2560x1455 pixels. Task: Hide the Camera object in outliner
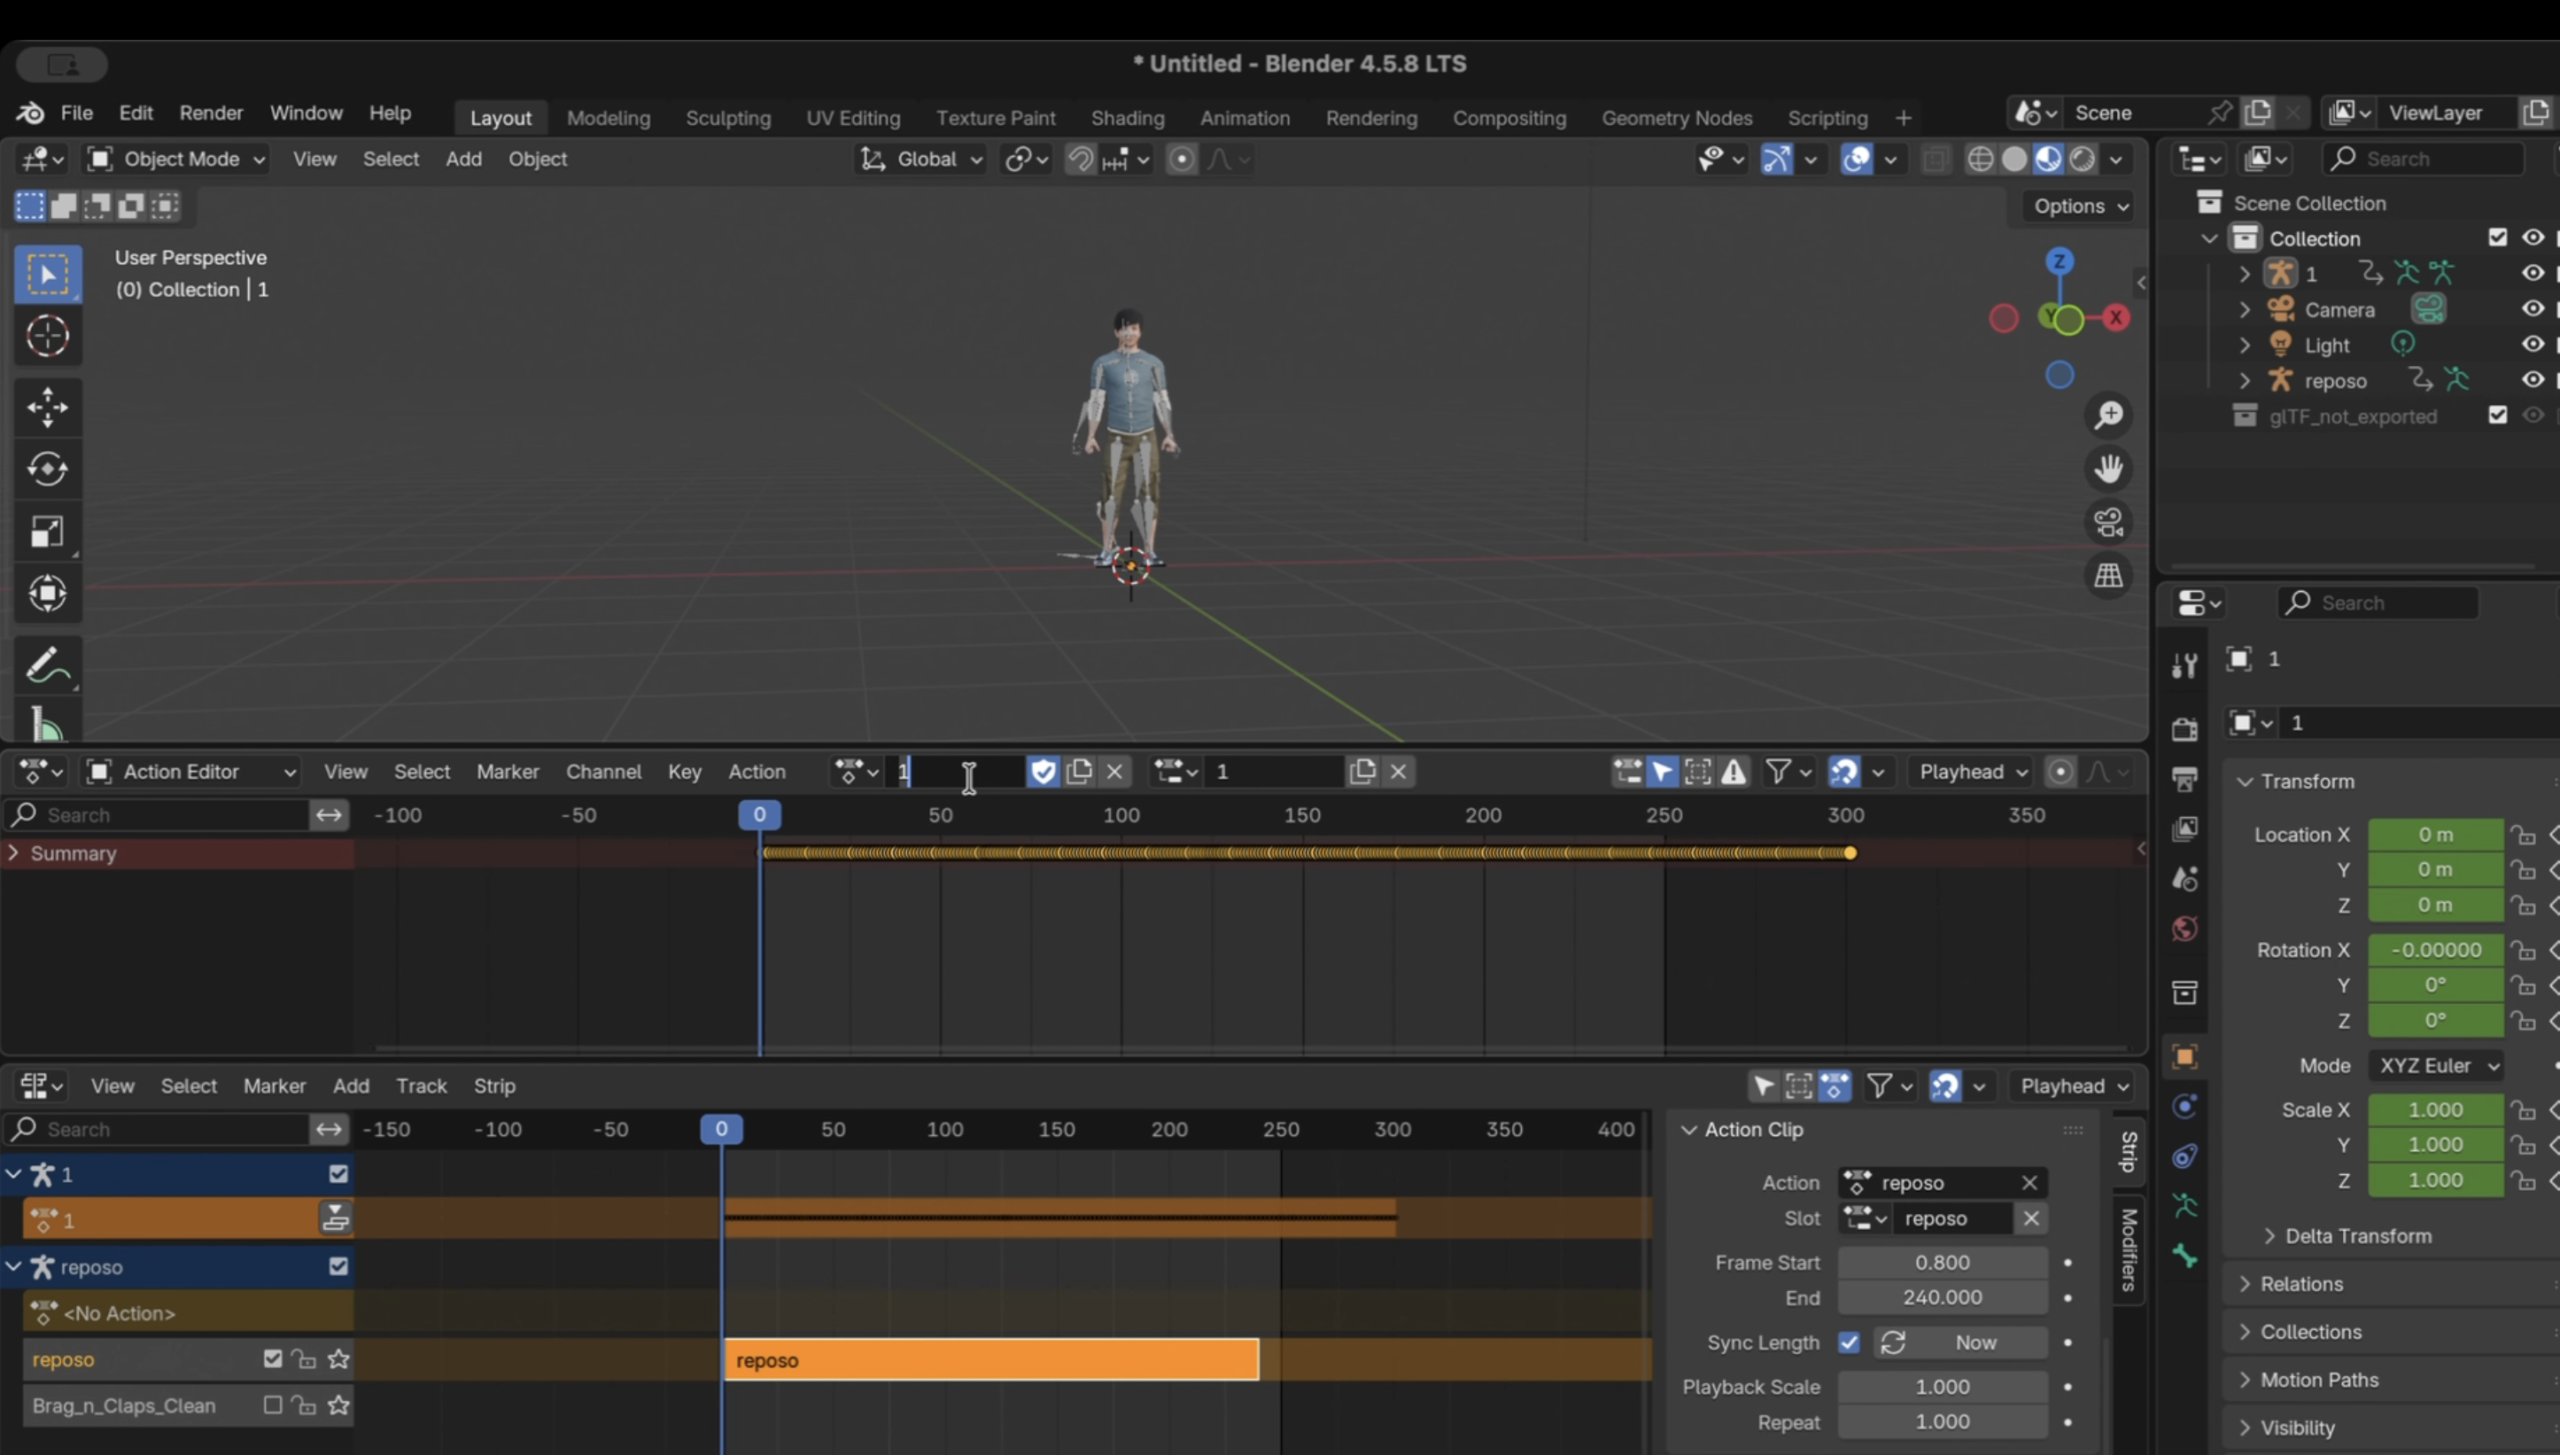[x=2532, y=309]
